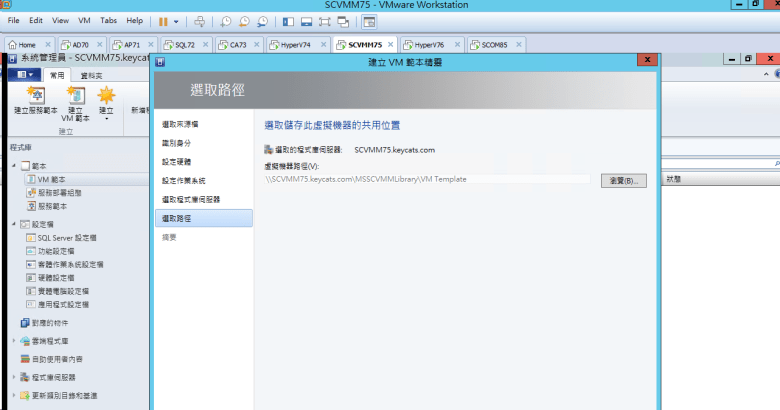Close the AD70 tab with its X
The image size is (780, 410).
pos(102,45)
